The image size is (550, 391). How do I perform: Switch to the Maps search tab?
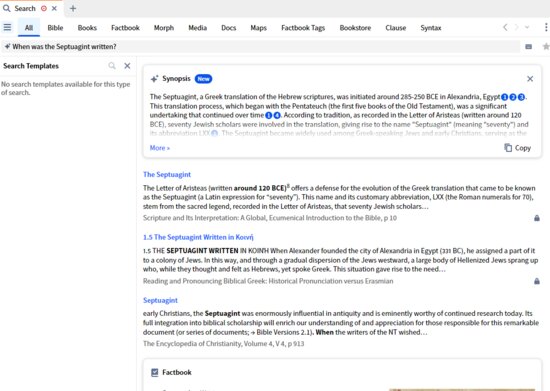259,28
